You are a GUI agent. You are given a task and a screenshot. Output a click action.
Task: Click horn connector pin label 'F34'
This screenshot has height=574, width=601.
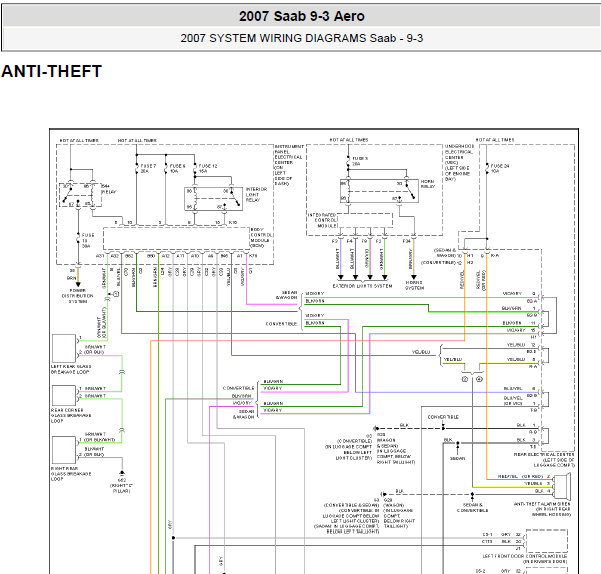[x=407, y=241]
